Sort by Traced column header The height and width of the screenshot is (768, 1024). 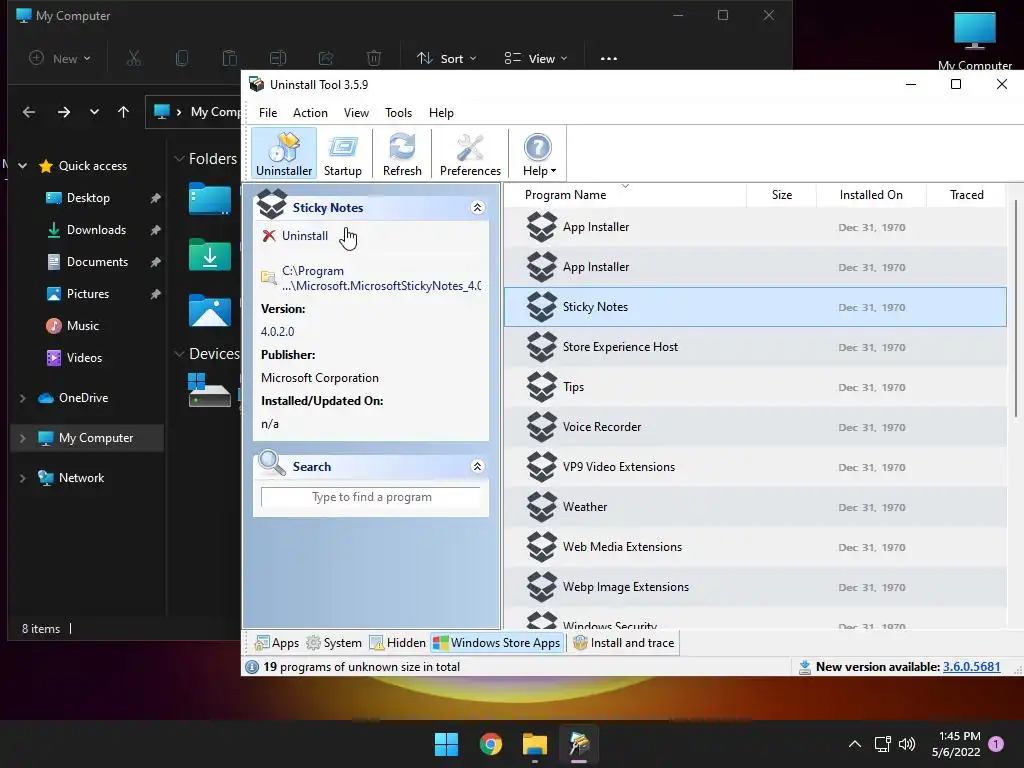(x=967, y=195)
